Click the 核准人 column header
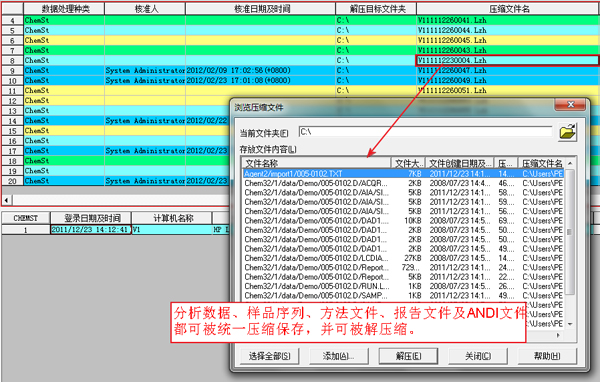 145,9
